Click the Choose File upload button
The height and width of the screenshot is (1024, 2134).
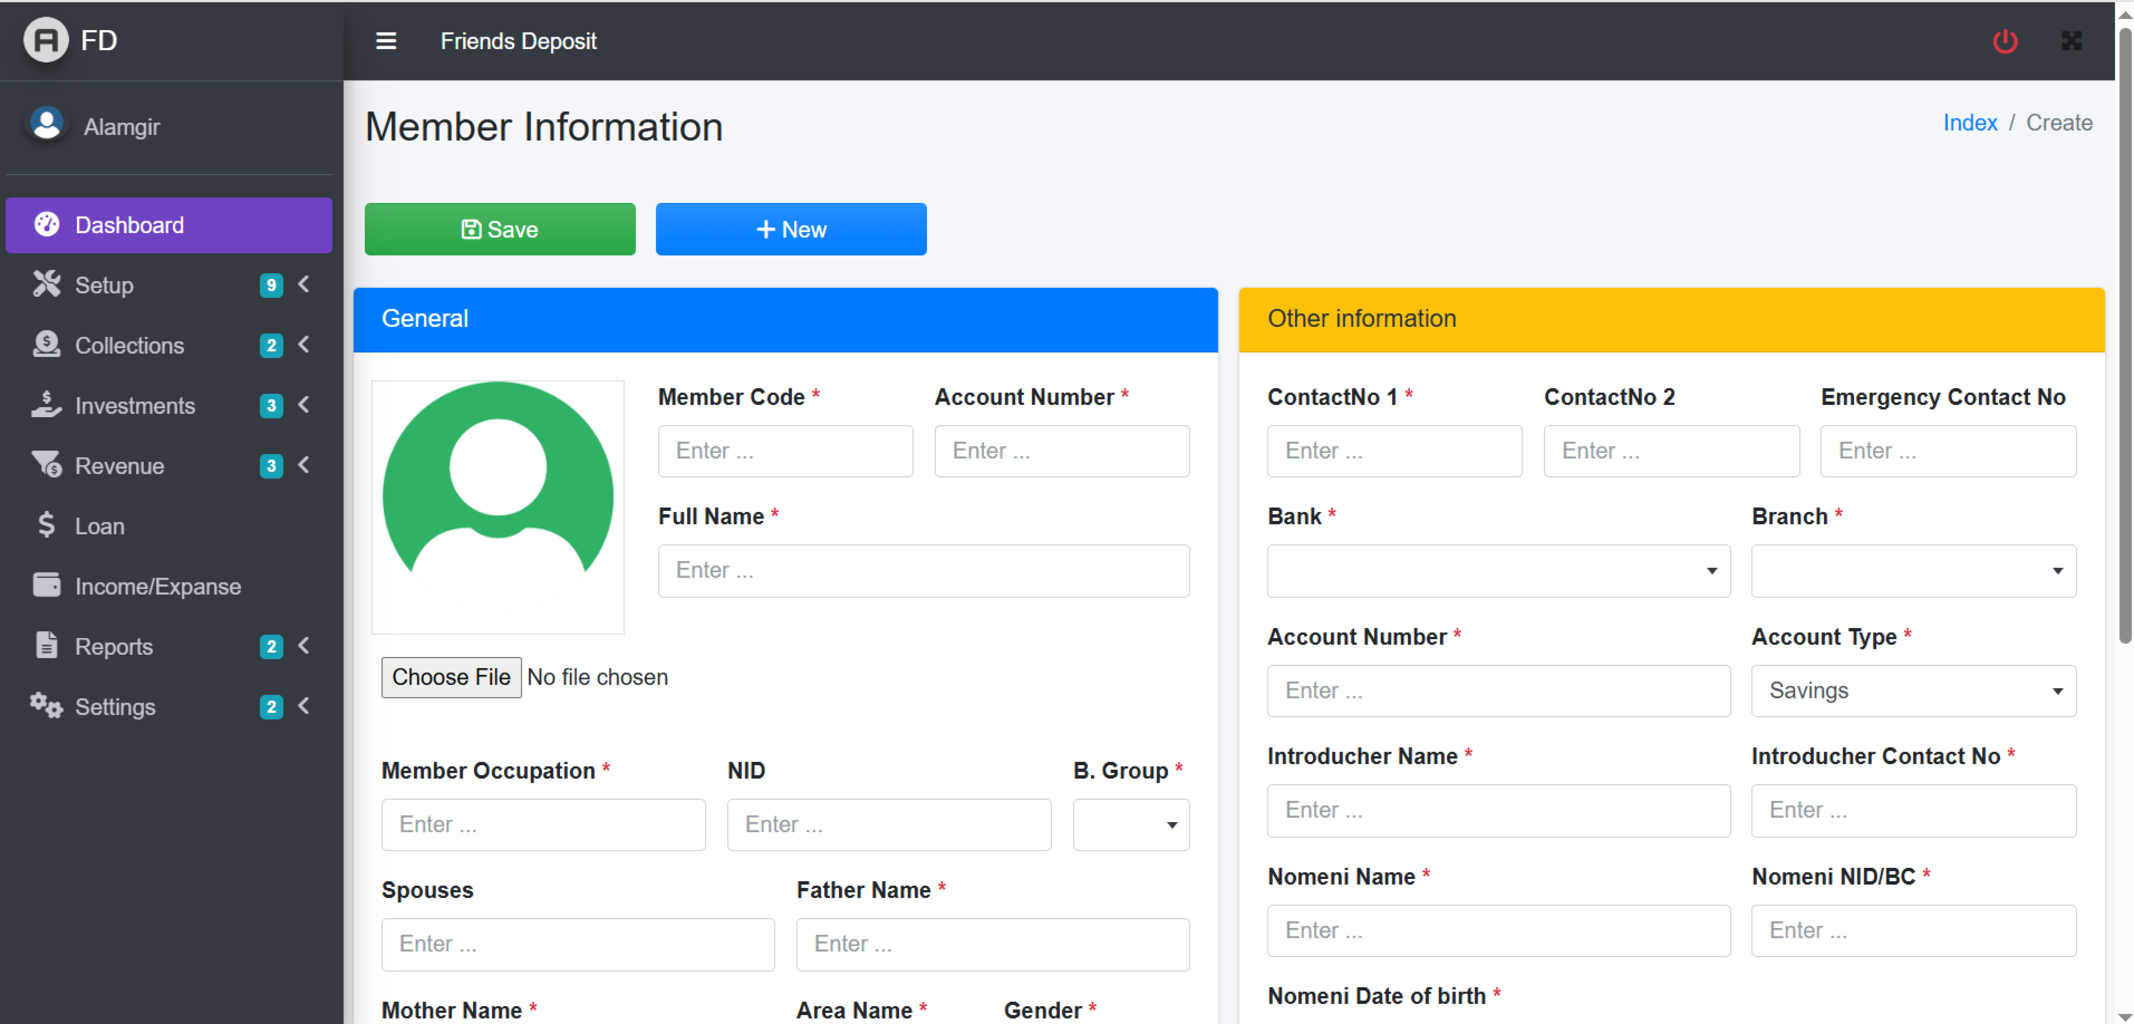point(451,677)
